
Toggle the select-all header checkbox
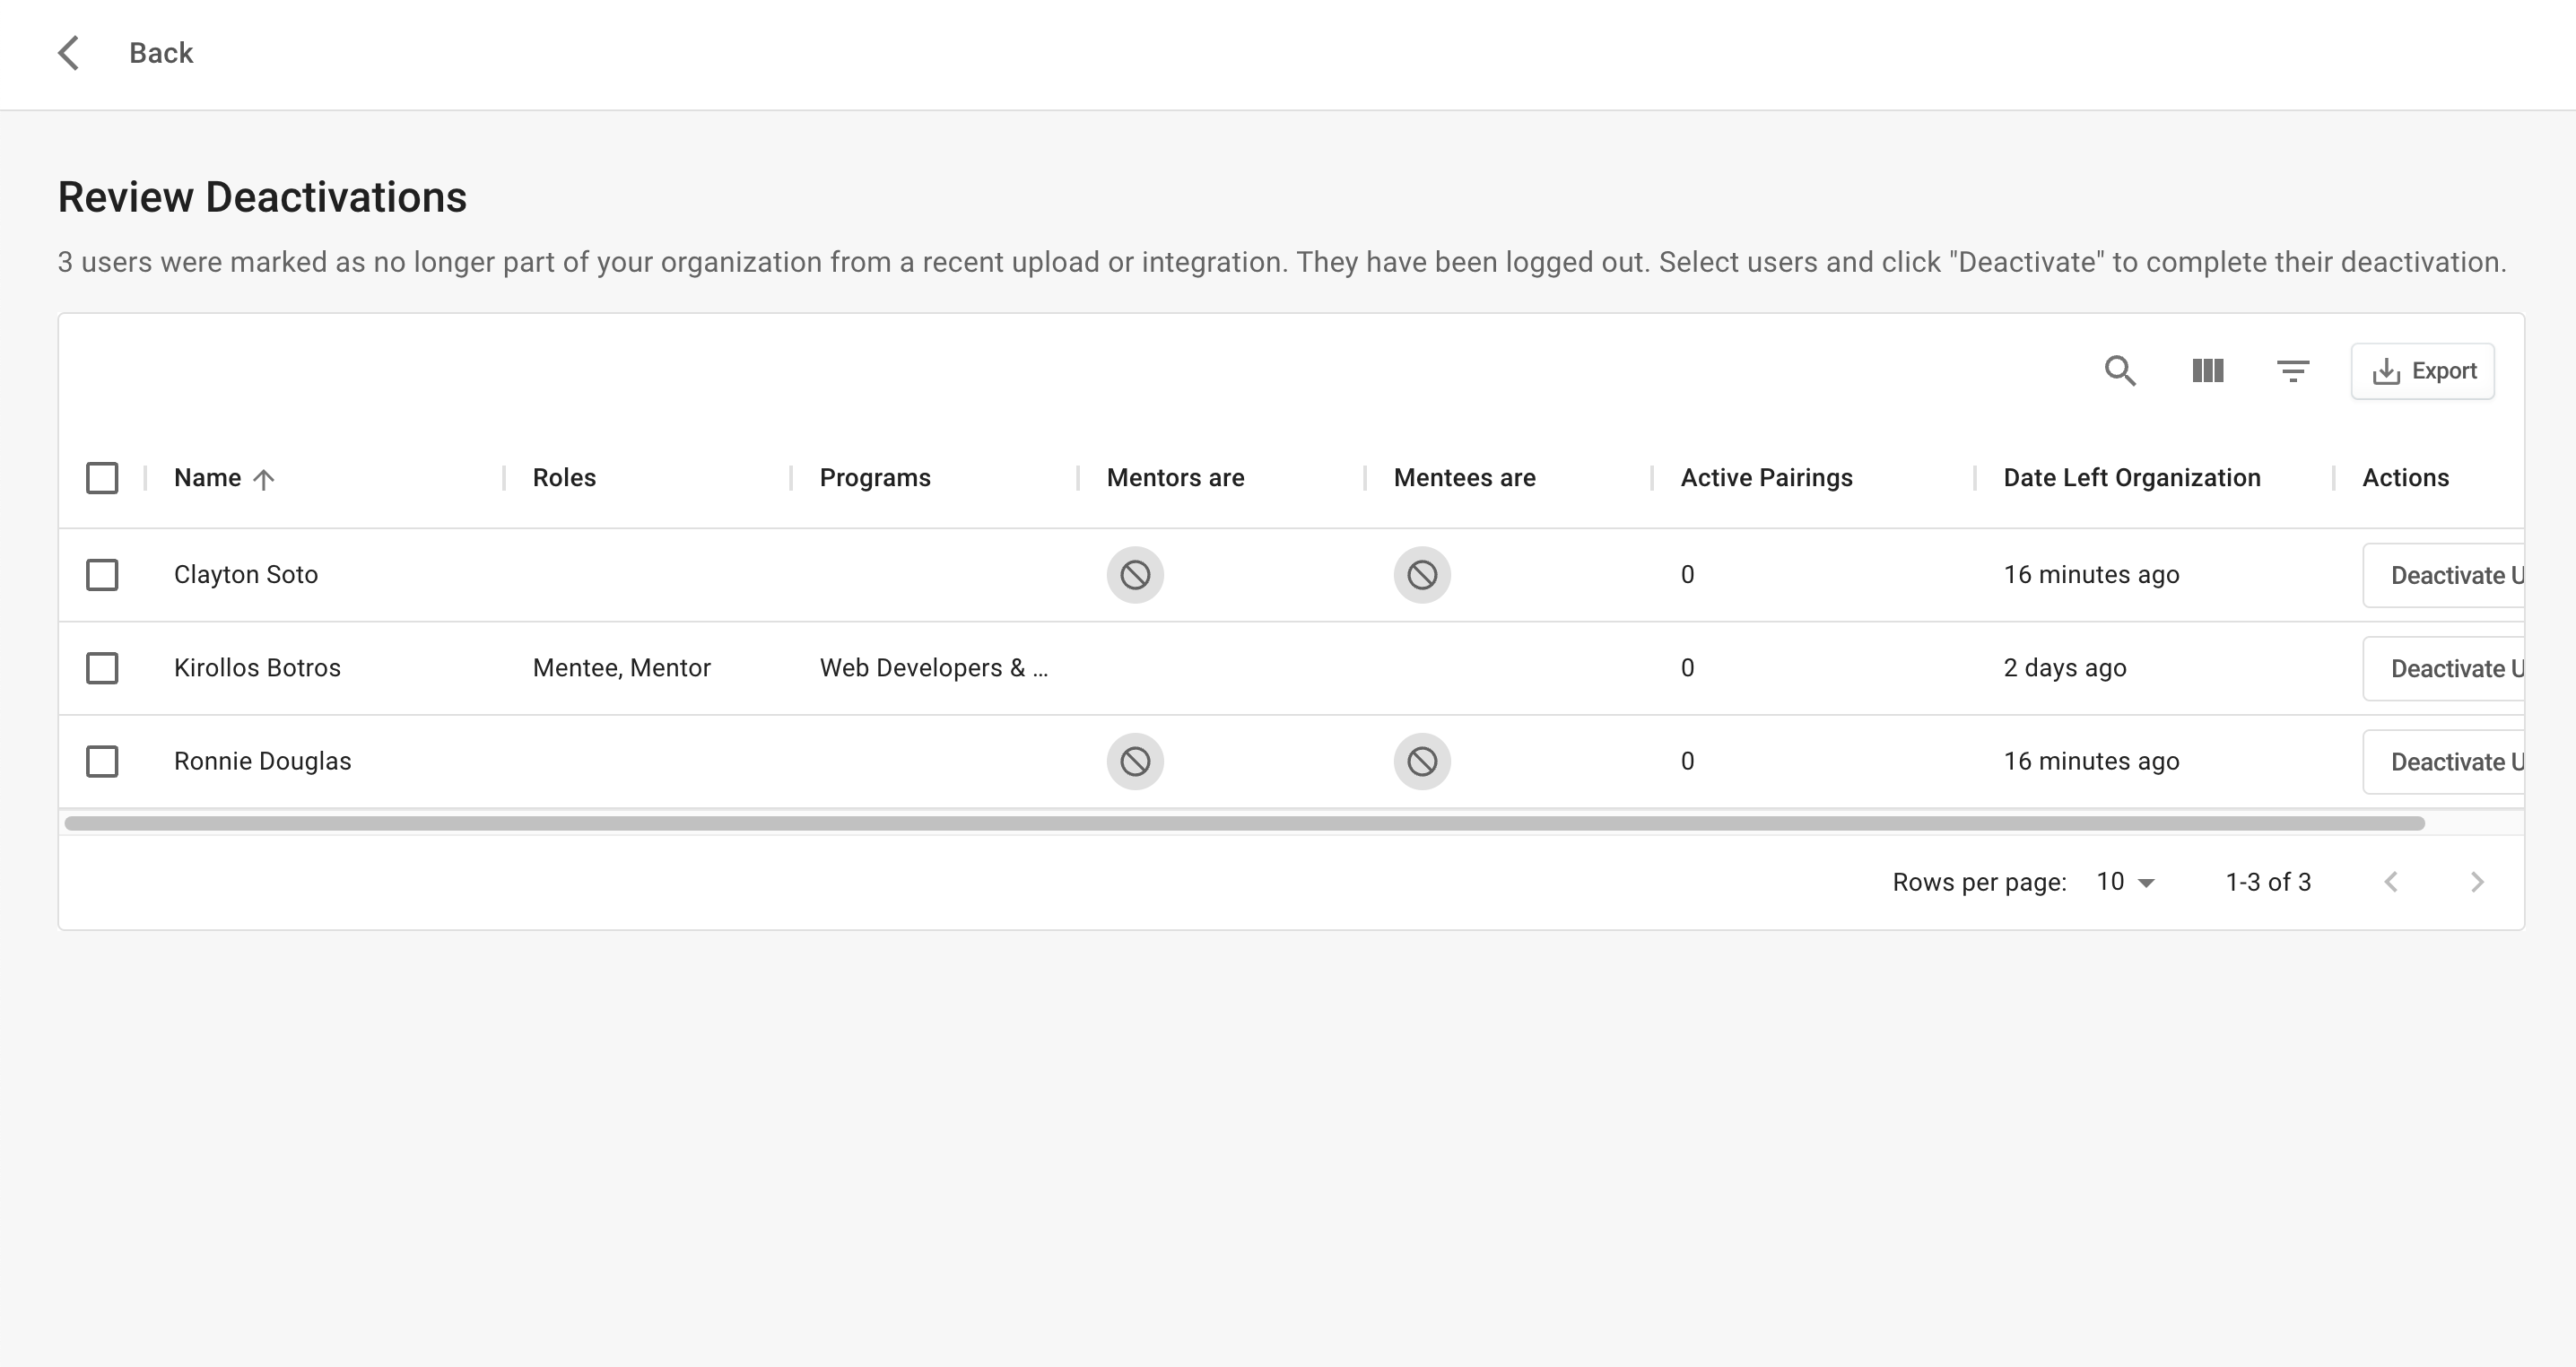[x=102, y=478]
